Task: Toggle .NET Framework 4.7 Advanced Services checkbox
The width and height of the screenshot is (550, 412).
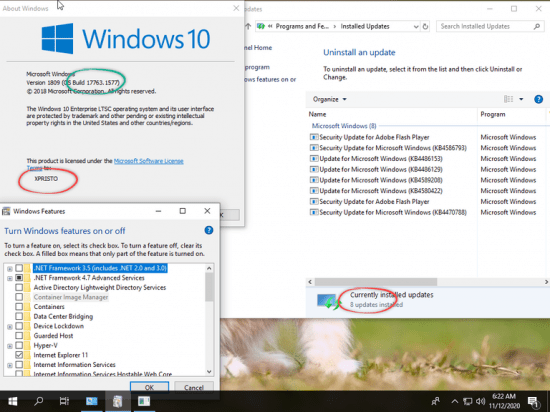Action: tap(19, 278)
